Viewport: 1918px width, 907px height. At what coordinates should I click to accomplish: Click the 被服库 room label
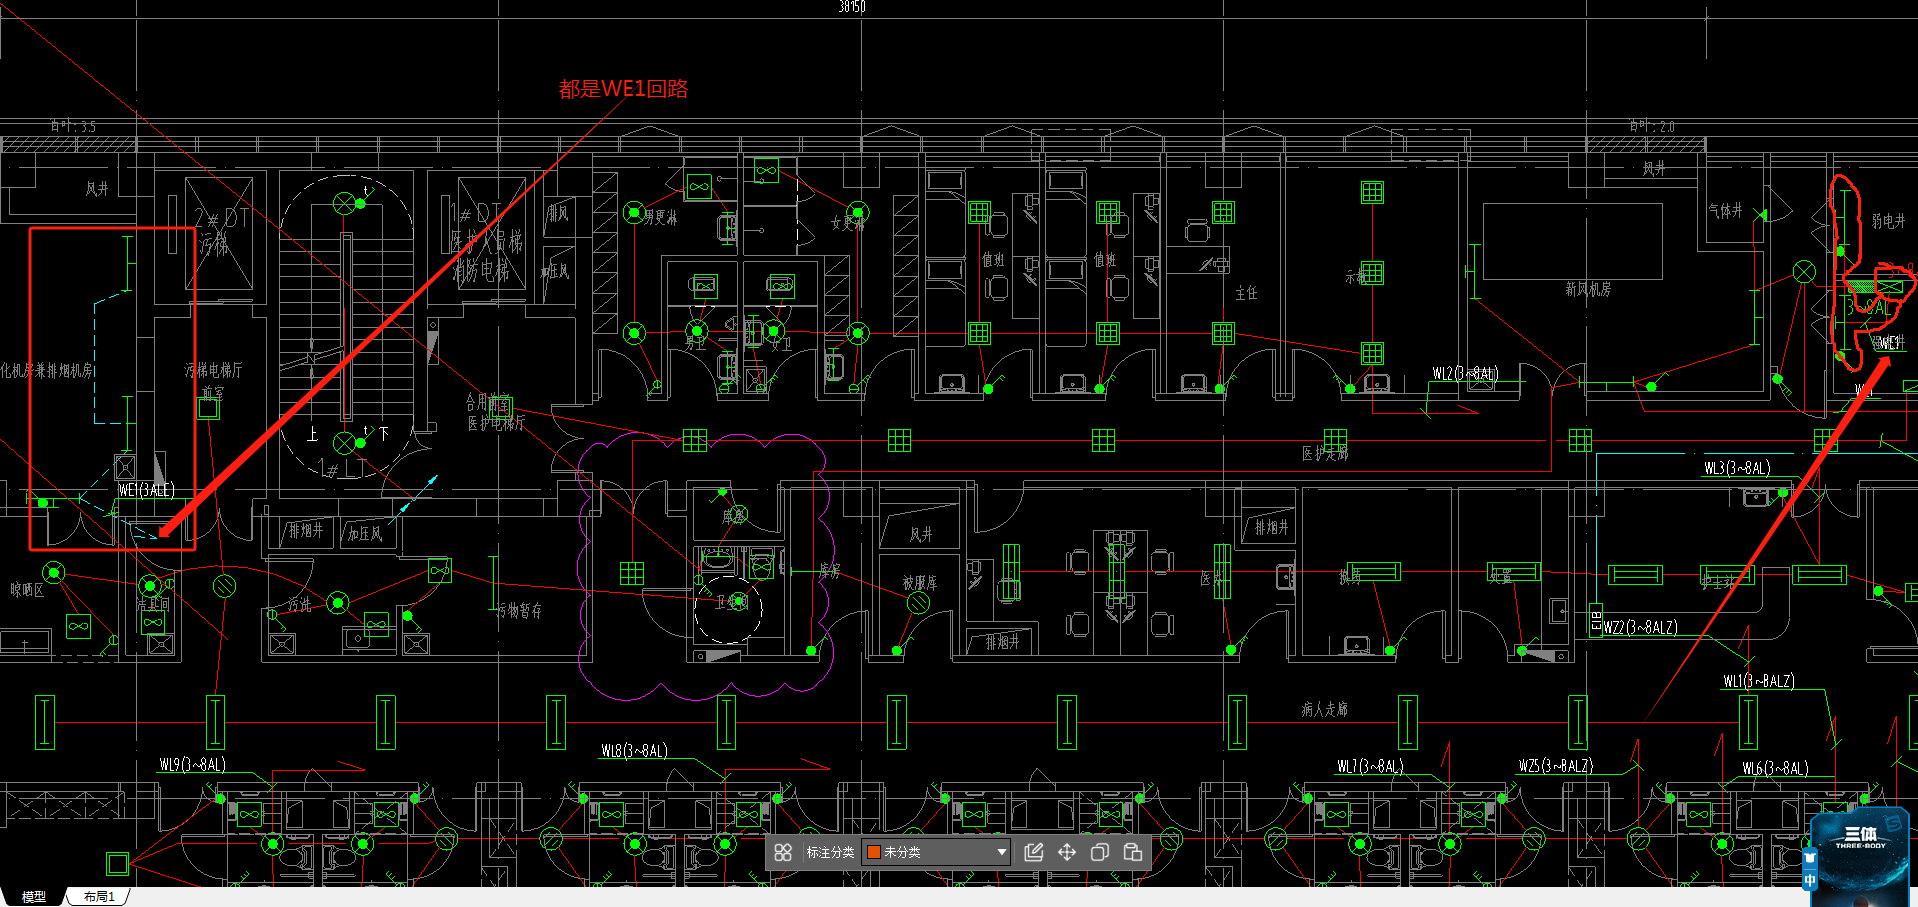tap(919, 582)
